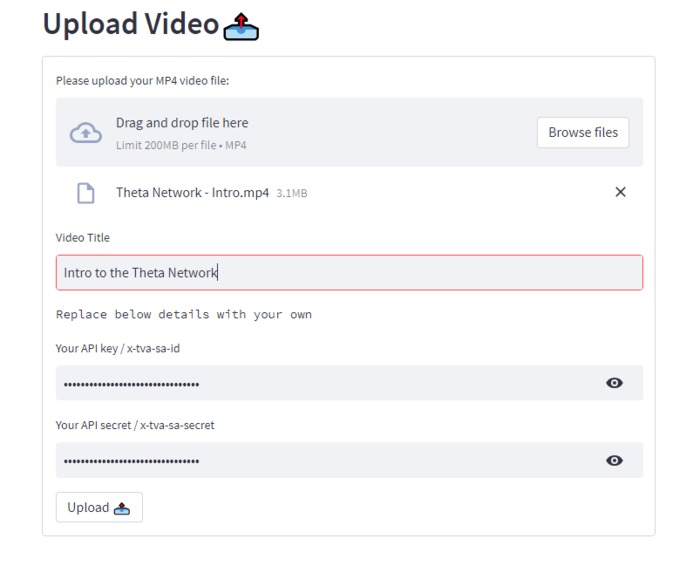Click the Video Title input field
The height and width of the screenshot is (573, 693).
[x=349, y=272]
